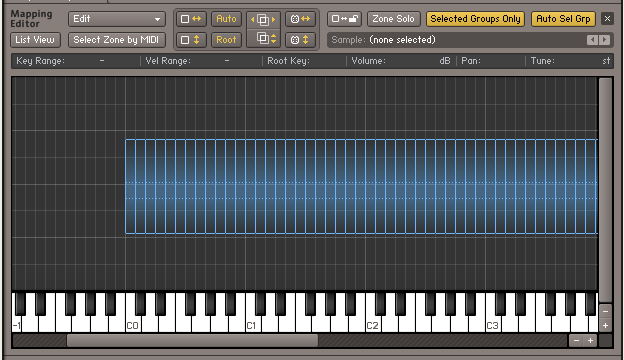624x360 pixels.
Task: Resolve overlapping key ranges icon
Action: tap(263, 19)
